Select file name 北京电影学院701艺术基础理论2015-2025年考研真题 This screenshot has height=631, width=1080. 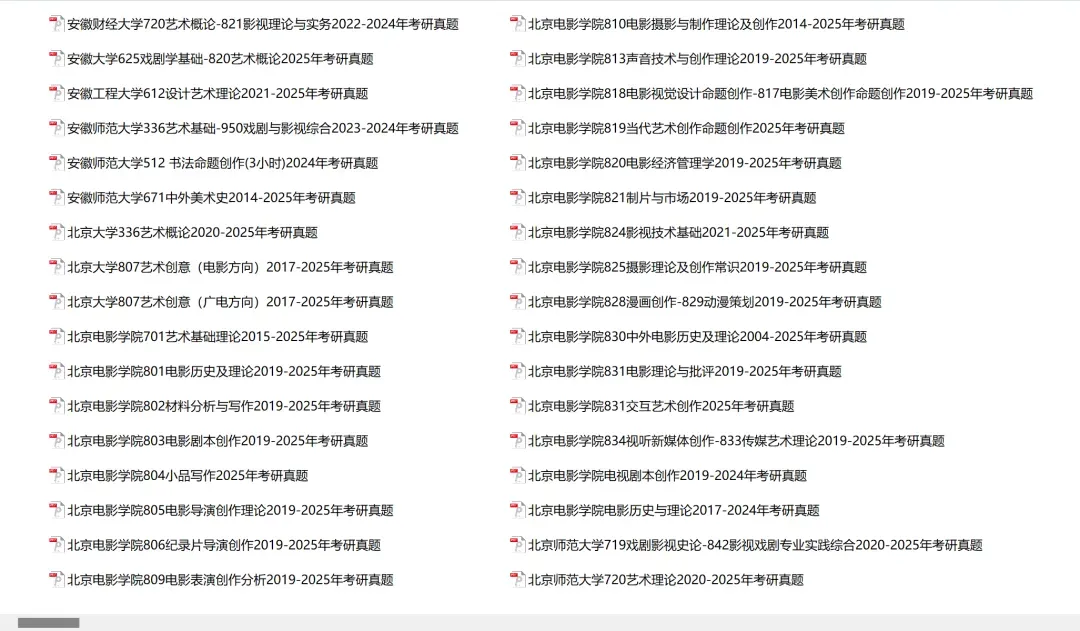218,336
